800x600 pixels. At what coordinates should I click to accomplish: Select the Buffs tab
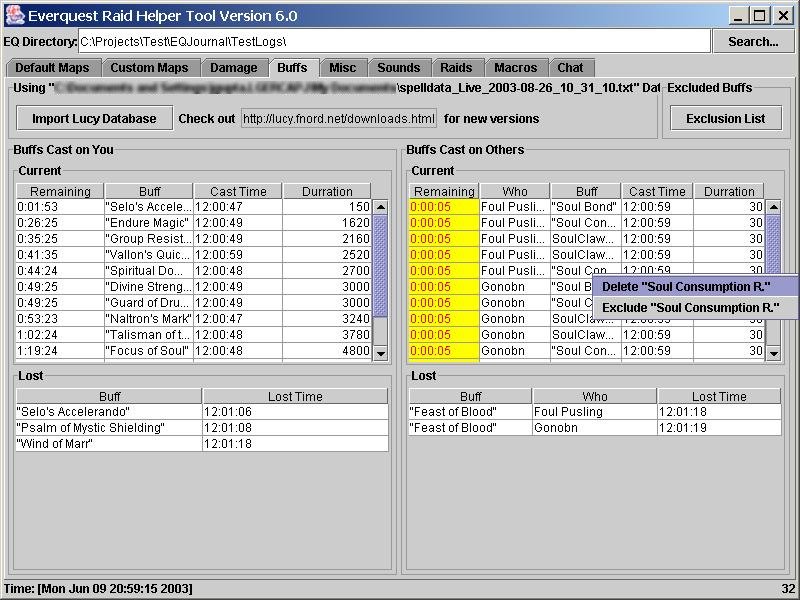(x=292, y=68)
